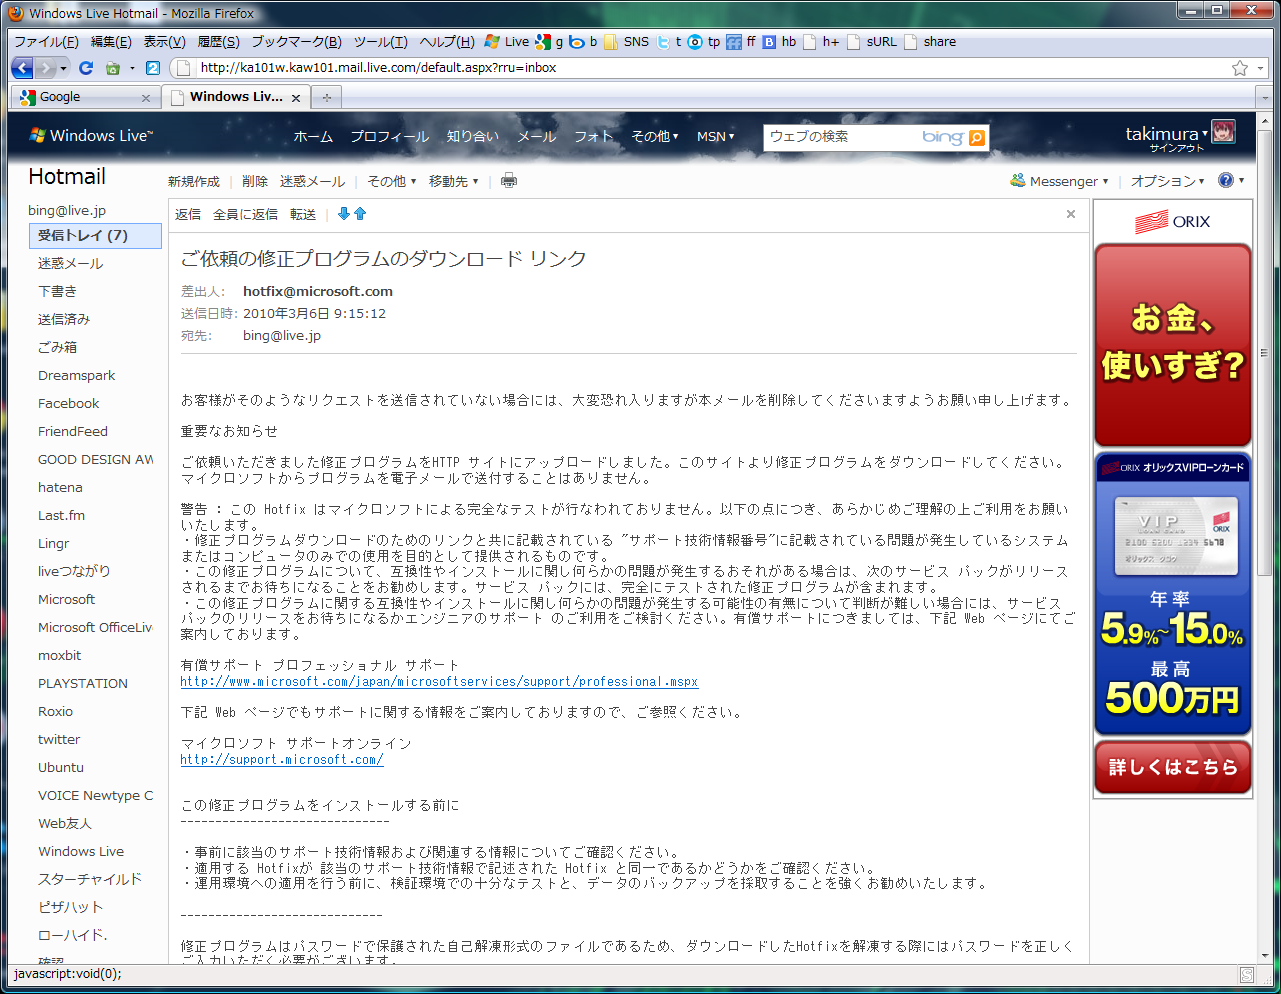Reload the page with refresh icon

click(86, 68)
